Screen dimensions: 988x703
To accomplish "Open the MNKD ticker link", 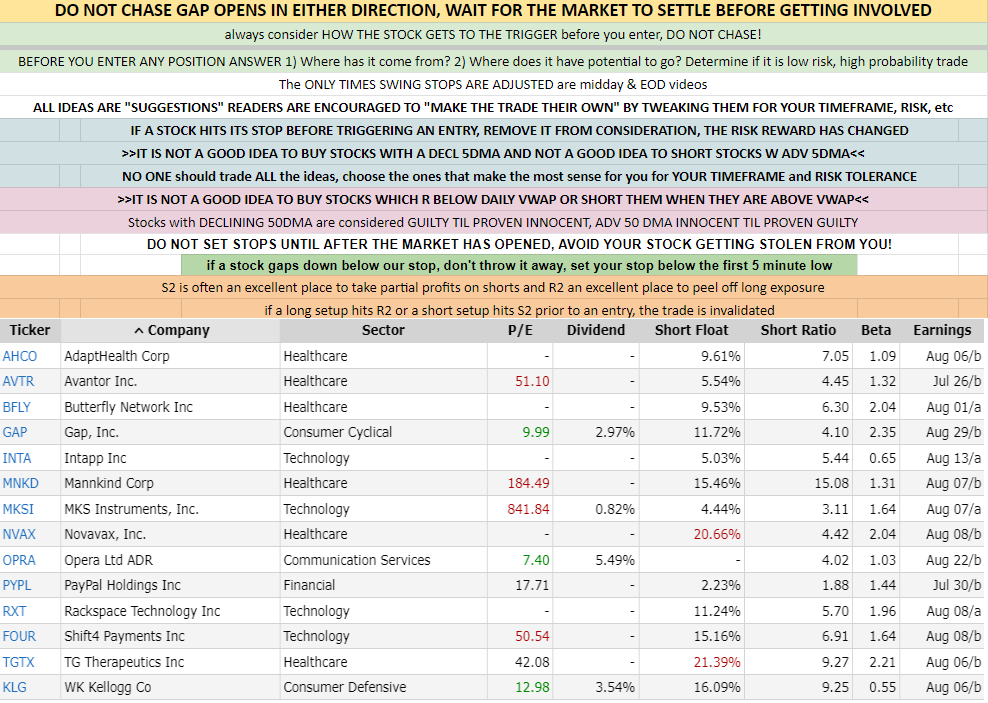I will pyautogui.click(x=21, y=483).
